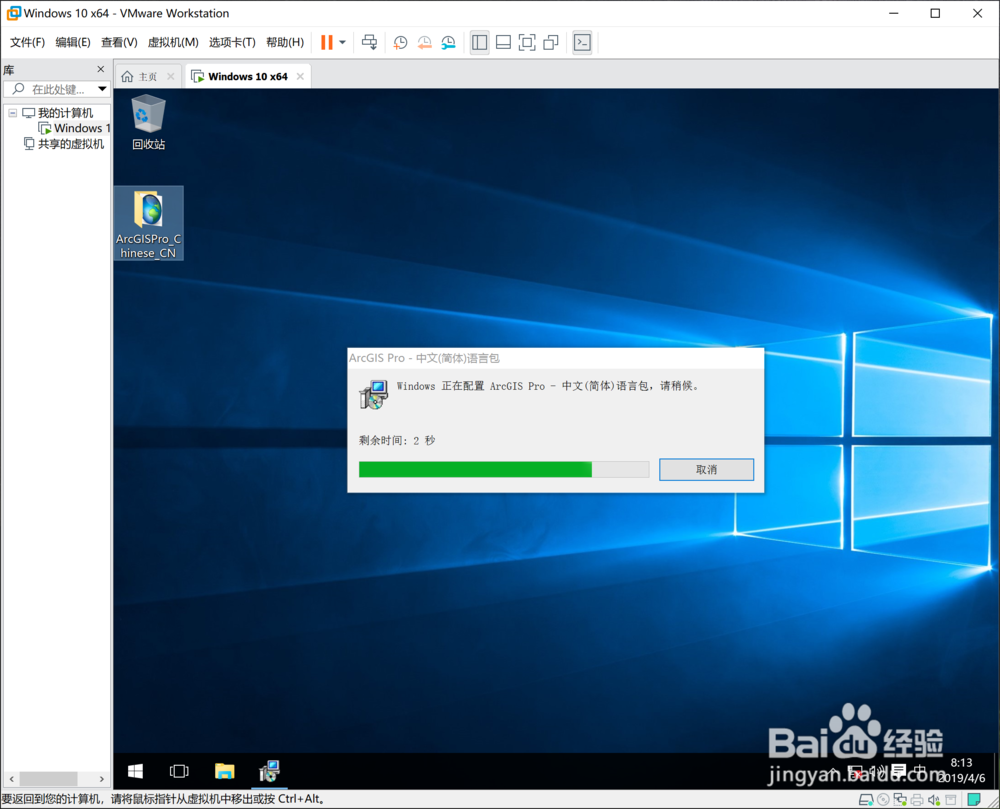This screenshot has height=809, width=1000.
Task: Switch to Unity mode
Action: 551,43
